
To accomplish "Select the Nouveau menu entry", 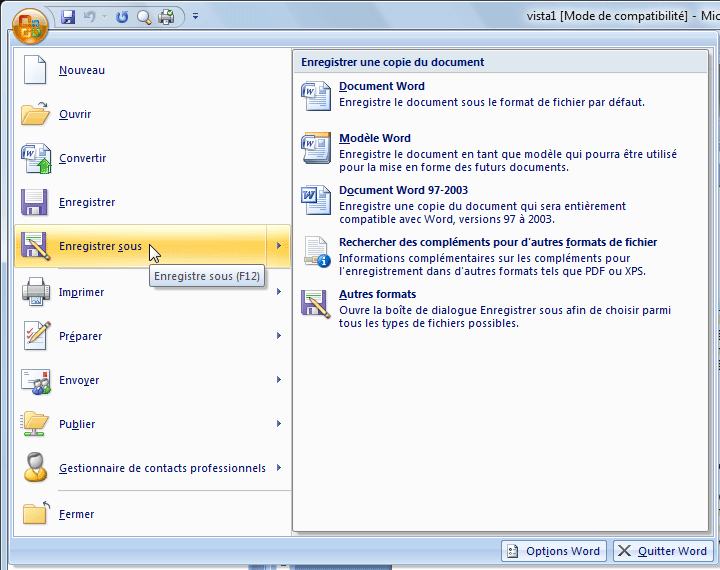I will pyautogui.click(x=152, y=70).
